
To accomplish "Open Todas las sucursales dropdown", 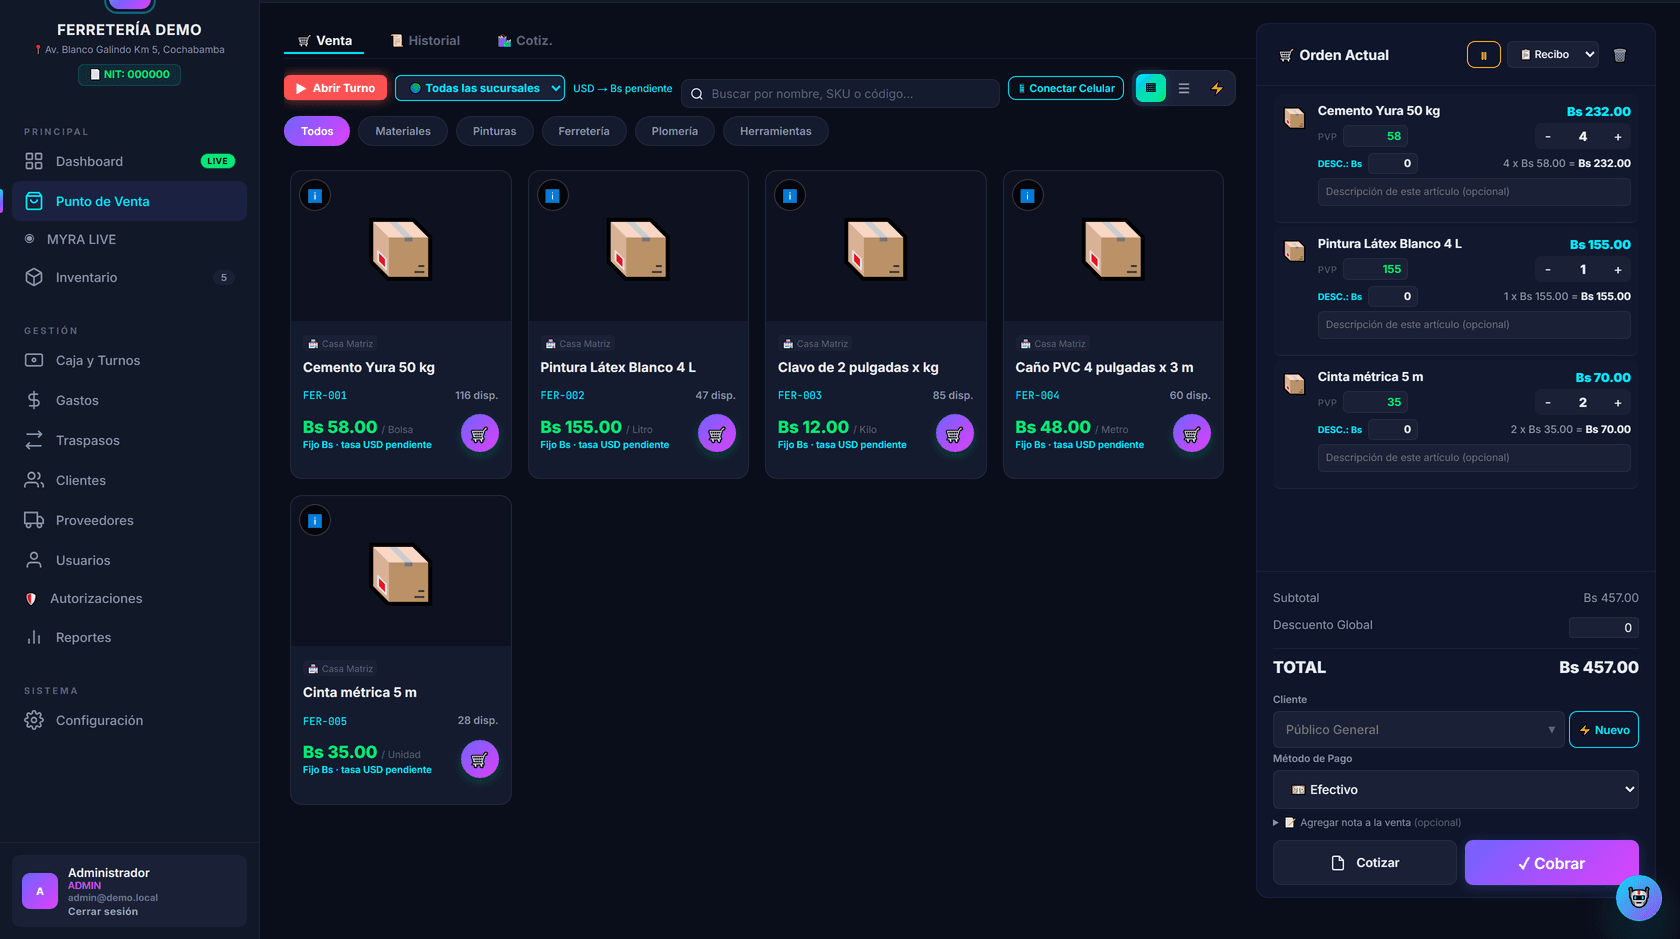I will coord(480,88).
